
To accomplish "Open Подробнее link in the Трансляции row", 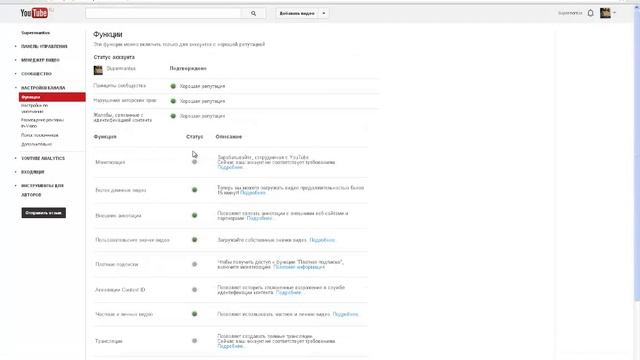I will tap(230, 346).
